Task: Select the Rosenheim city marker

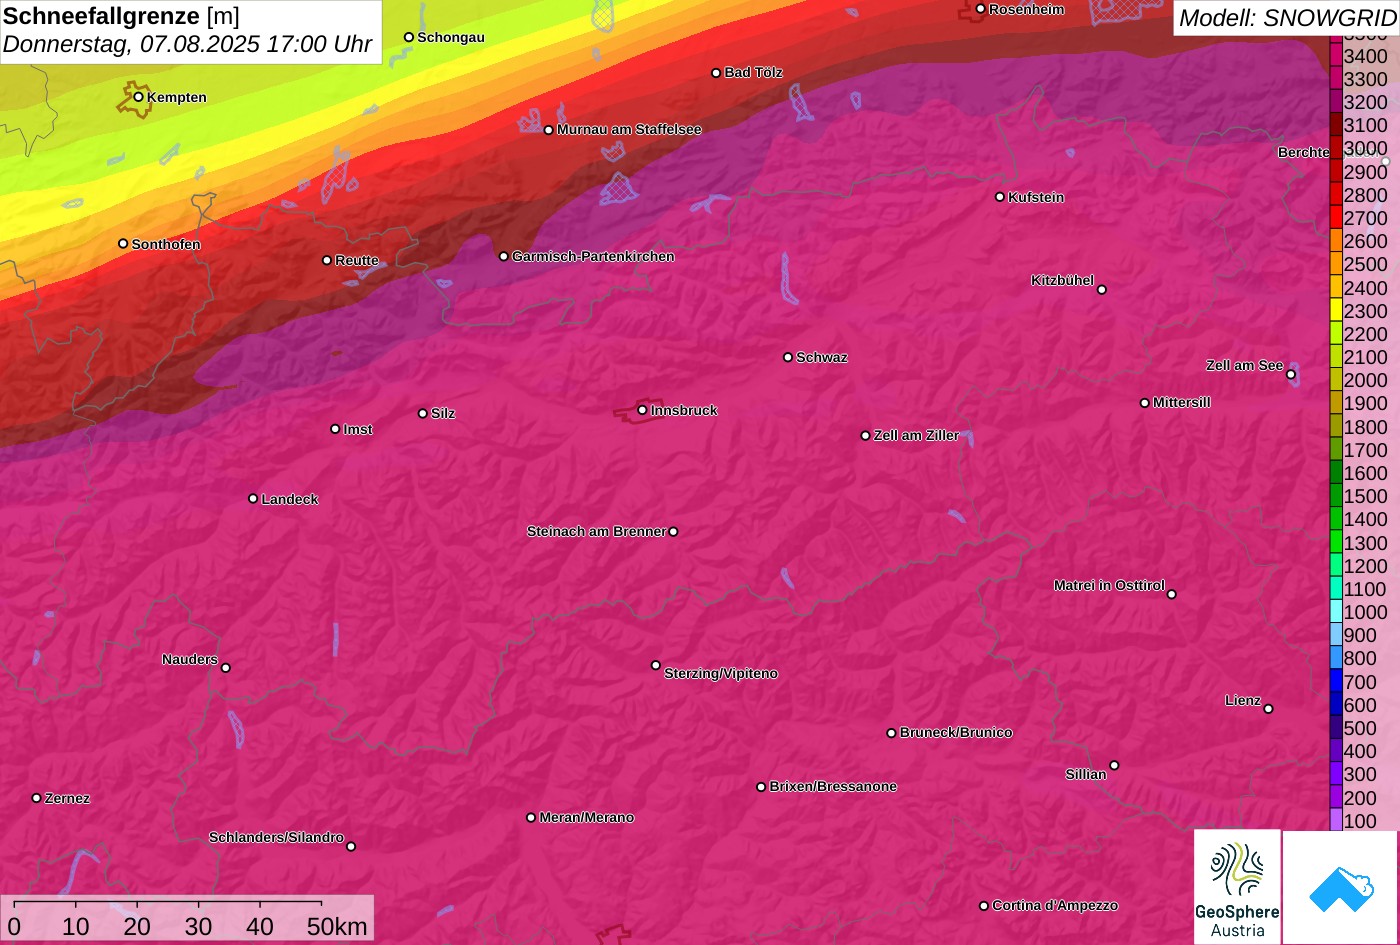Action: point(981,9)
